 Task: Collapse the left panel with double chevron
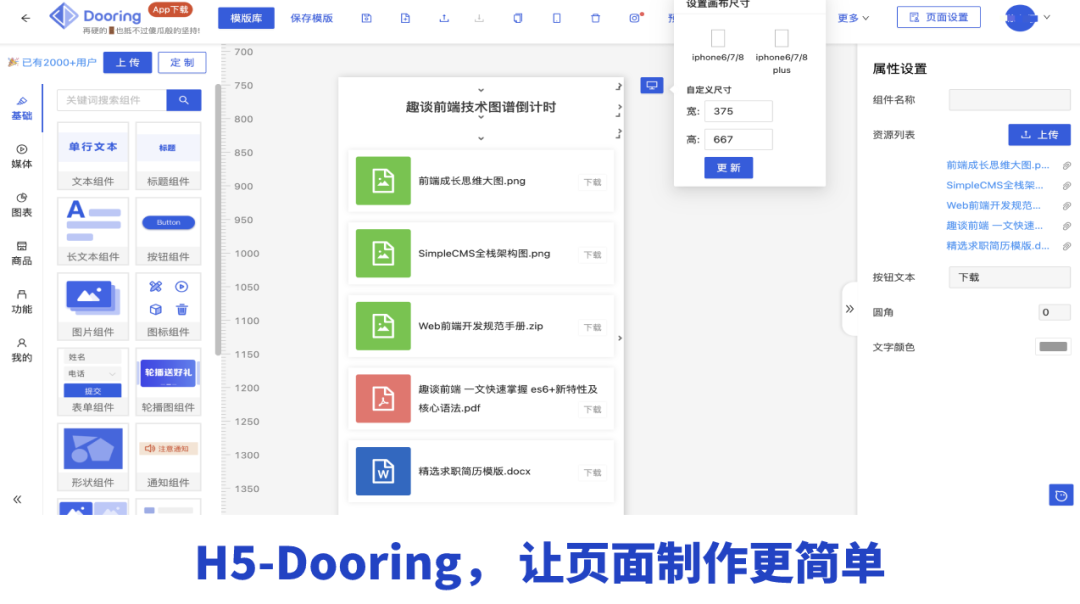(17, 499)
